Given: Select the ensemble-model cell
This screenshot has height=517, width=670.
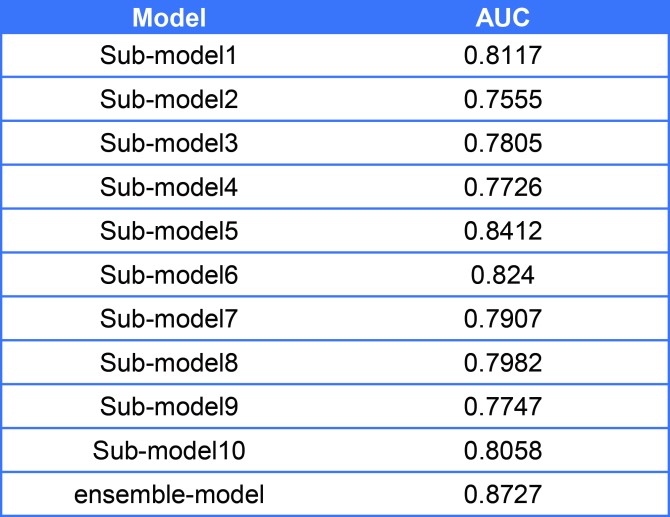Looking at the screenshot, I should [x=168, y=494].
